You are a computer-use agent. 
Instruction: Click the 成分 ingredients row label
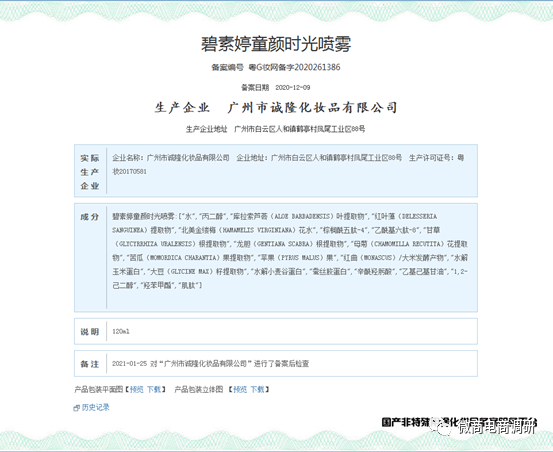coord(90,217)
